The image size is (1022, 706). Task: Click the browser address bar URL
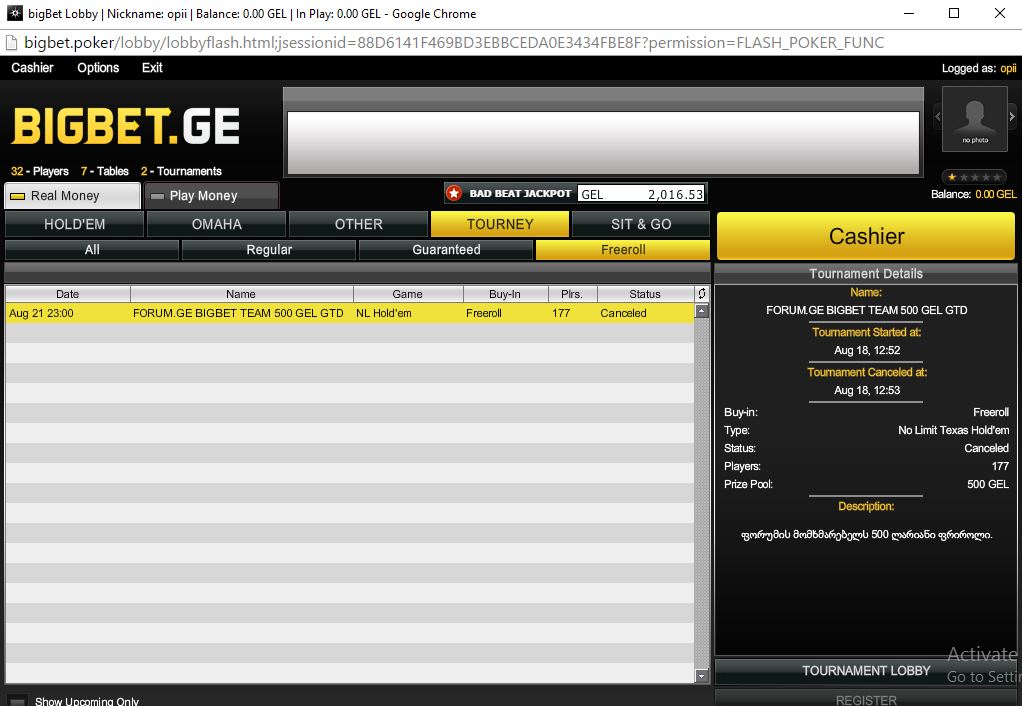click(x=454, y=43)
